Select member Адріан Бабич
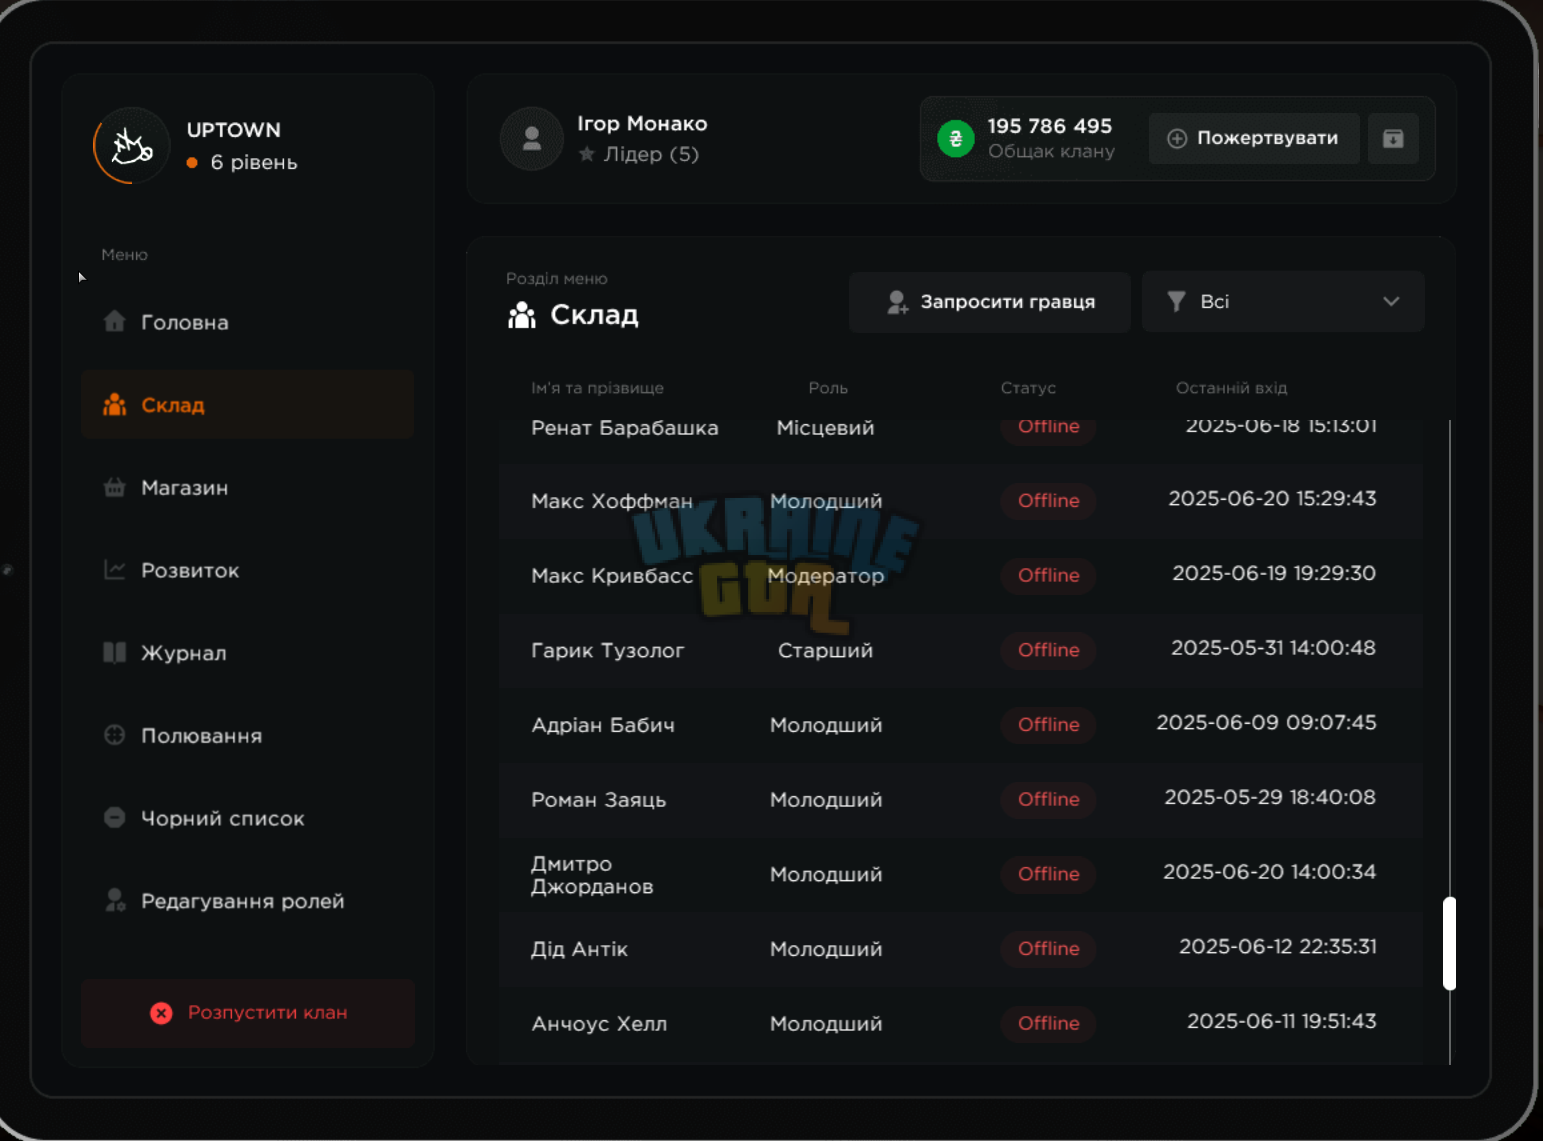This screenshot has width=1543, height=1141. click(x=603, y=725)
